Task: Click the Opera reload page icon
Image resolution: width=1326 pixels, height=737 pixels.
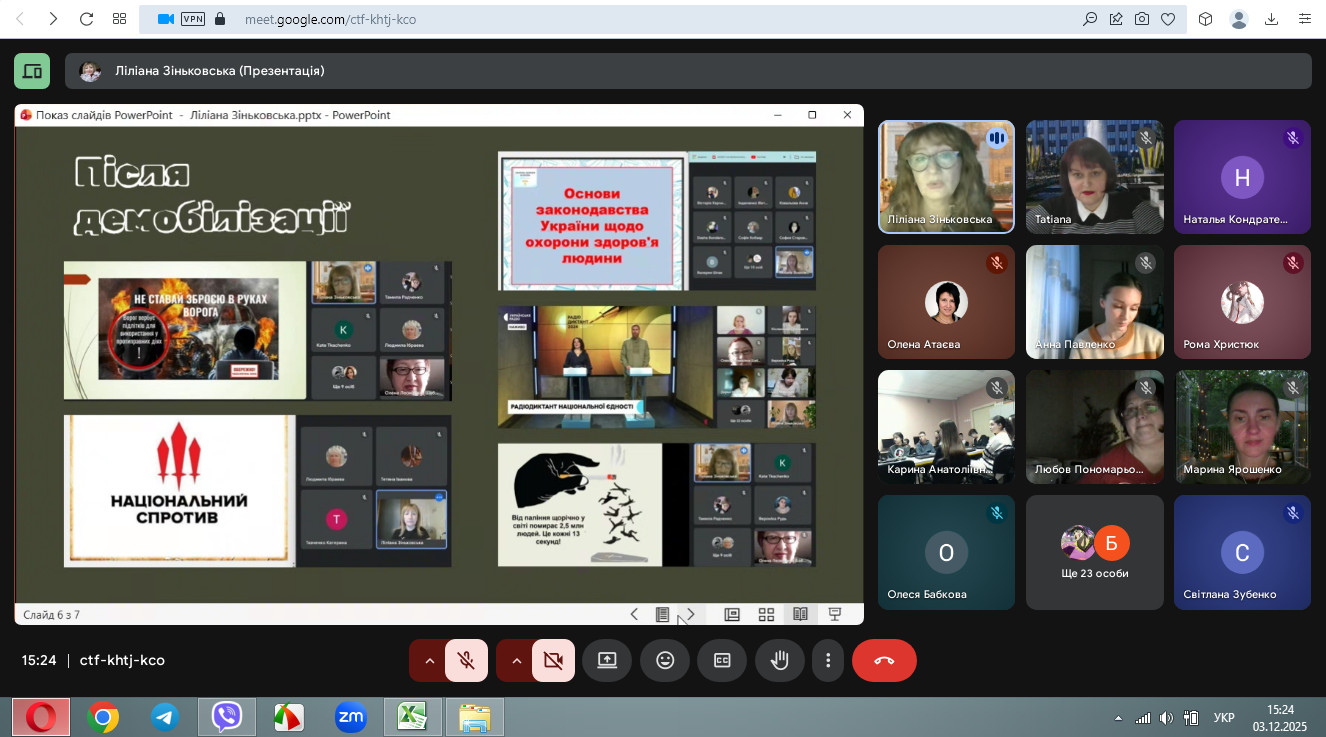Action: click(x=86, y=19)
